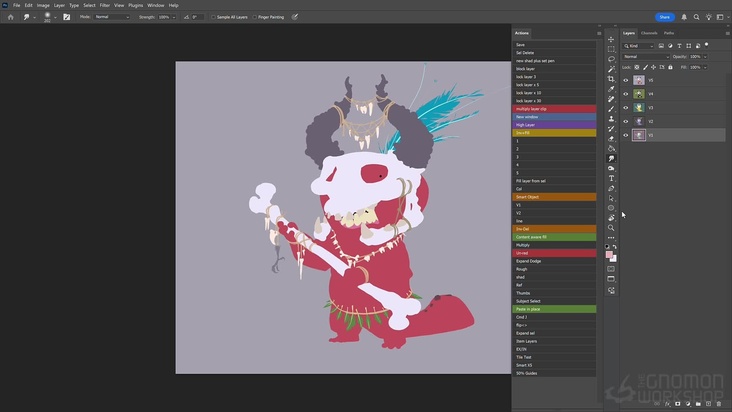Open the Image menu

click(x=43, y=5)
